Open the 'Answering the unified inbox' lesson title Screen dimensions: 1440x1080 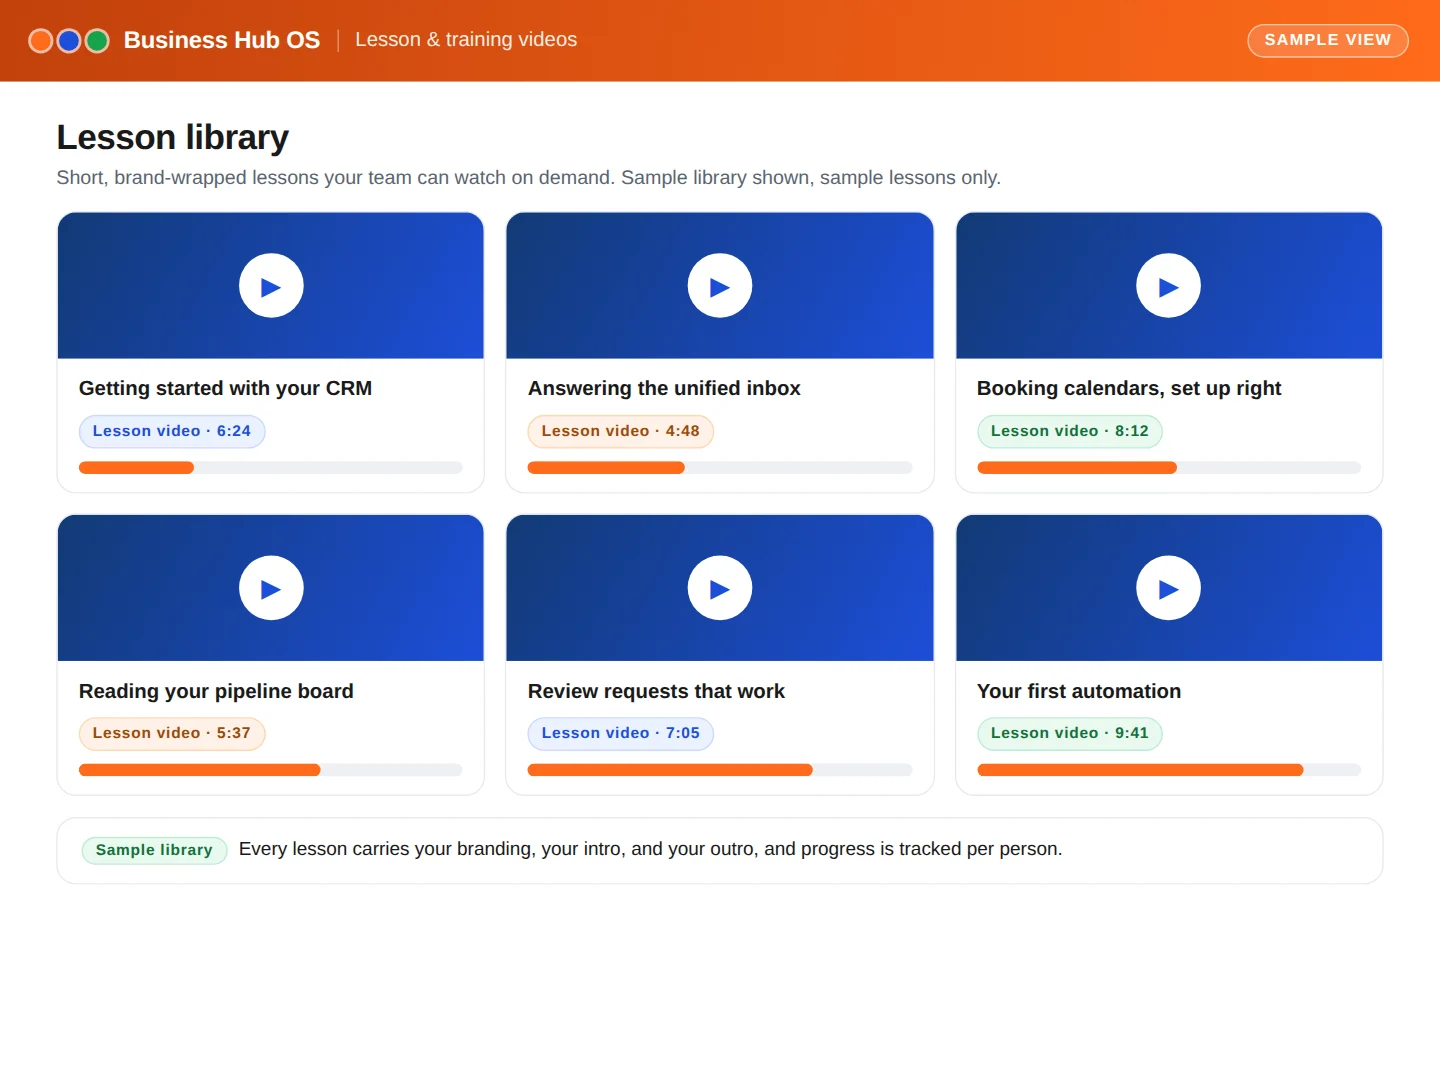664,388
